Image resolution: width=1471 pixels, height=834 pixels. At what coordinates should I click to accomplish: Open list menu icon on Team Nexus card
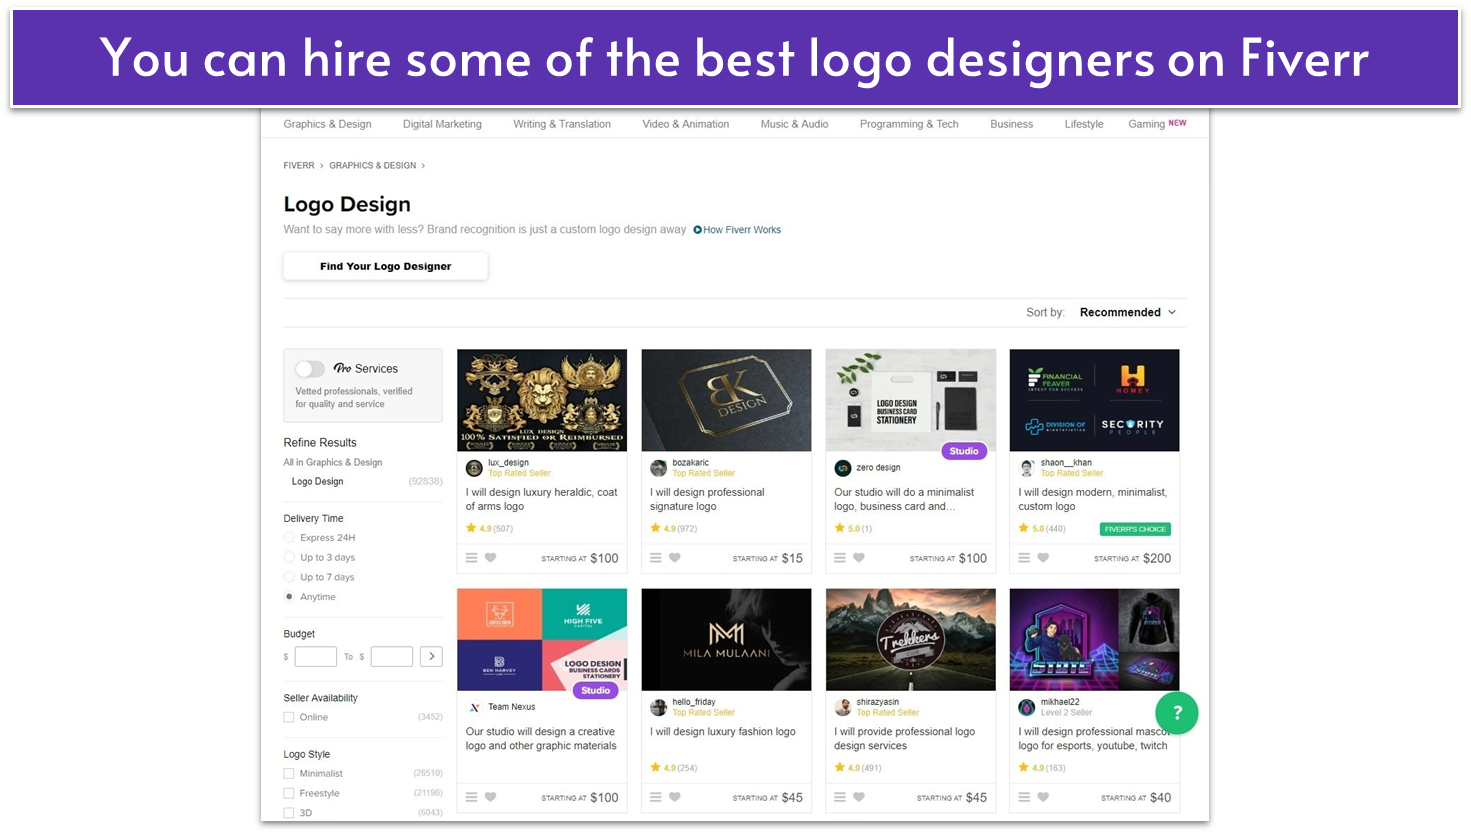click(471, 797)
